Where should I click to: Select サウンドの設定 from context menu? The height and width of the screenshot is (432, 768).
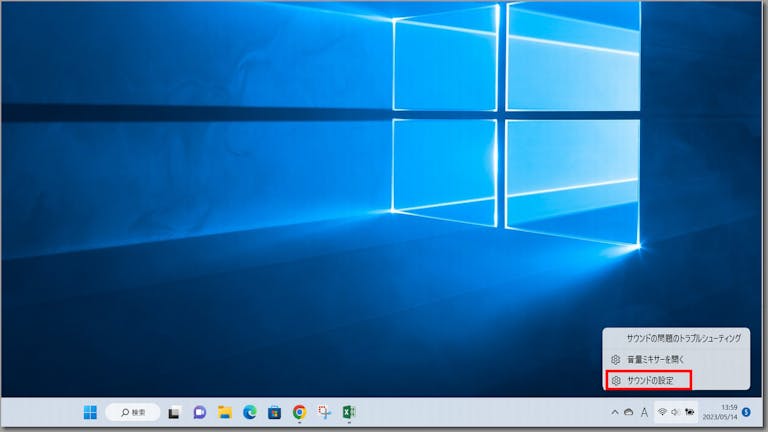tap(649, 380)
